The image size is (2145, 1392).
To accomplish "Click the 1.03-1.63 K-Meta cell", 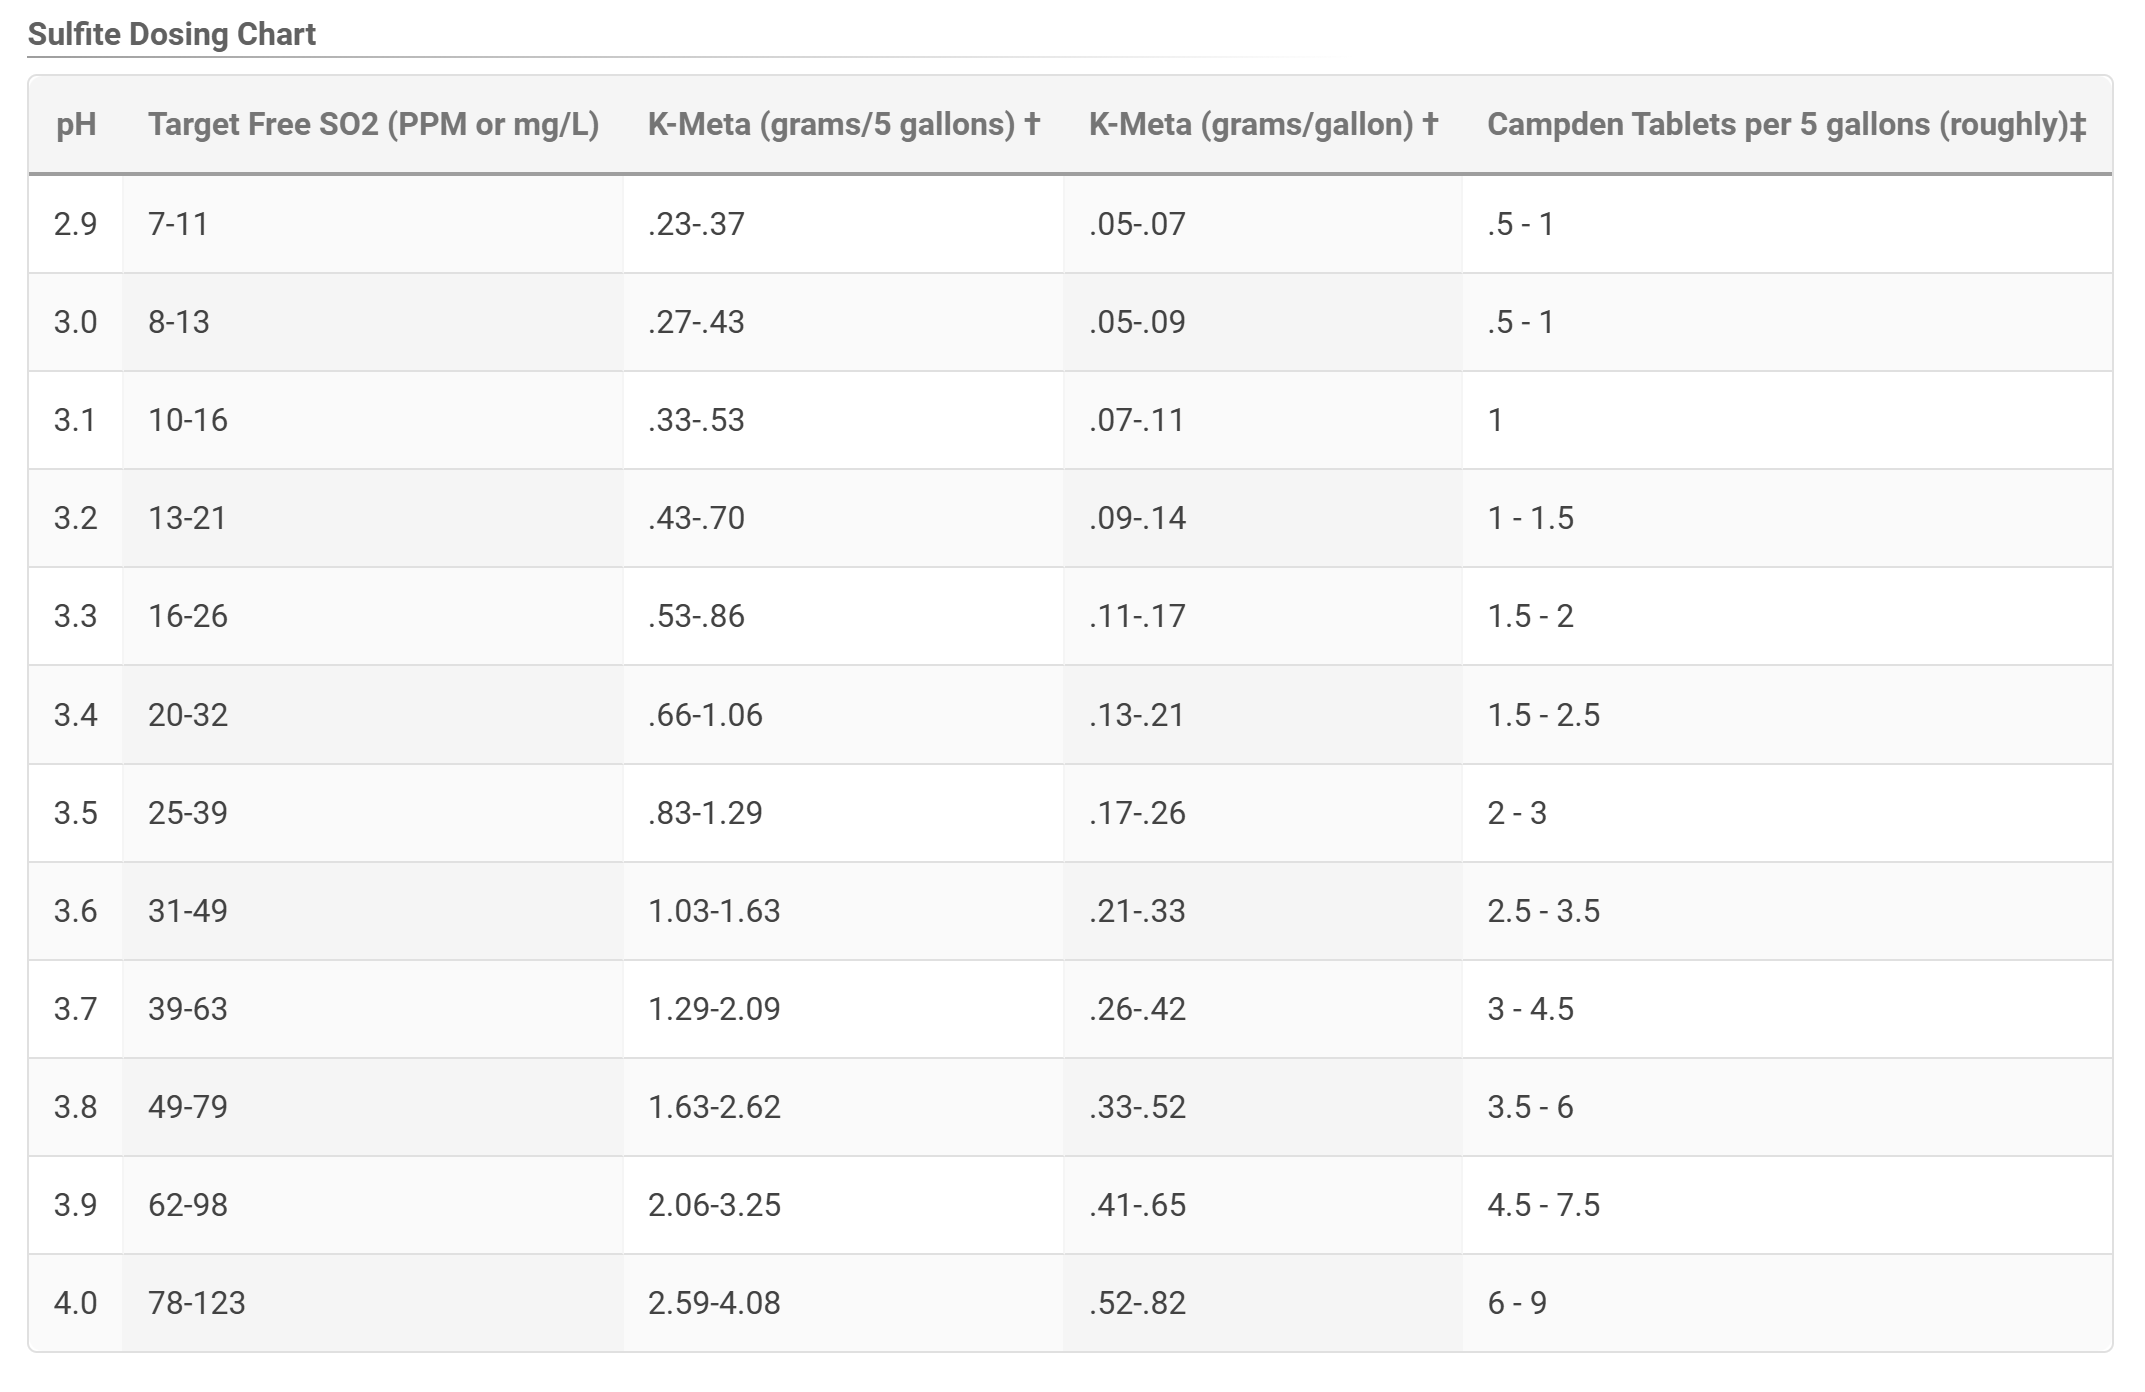I will [843, 911].
